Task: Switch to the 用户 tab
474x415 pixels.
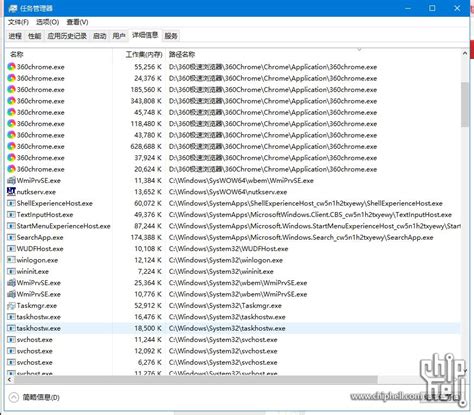Action: tap(119, 36)
